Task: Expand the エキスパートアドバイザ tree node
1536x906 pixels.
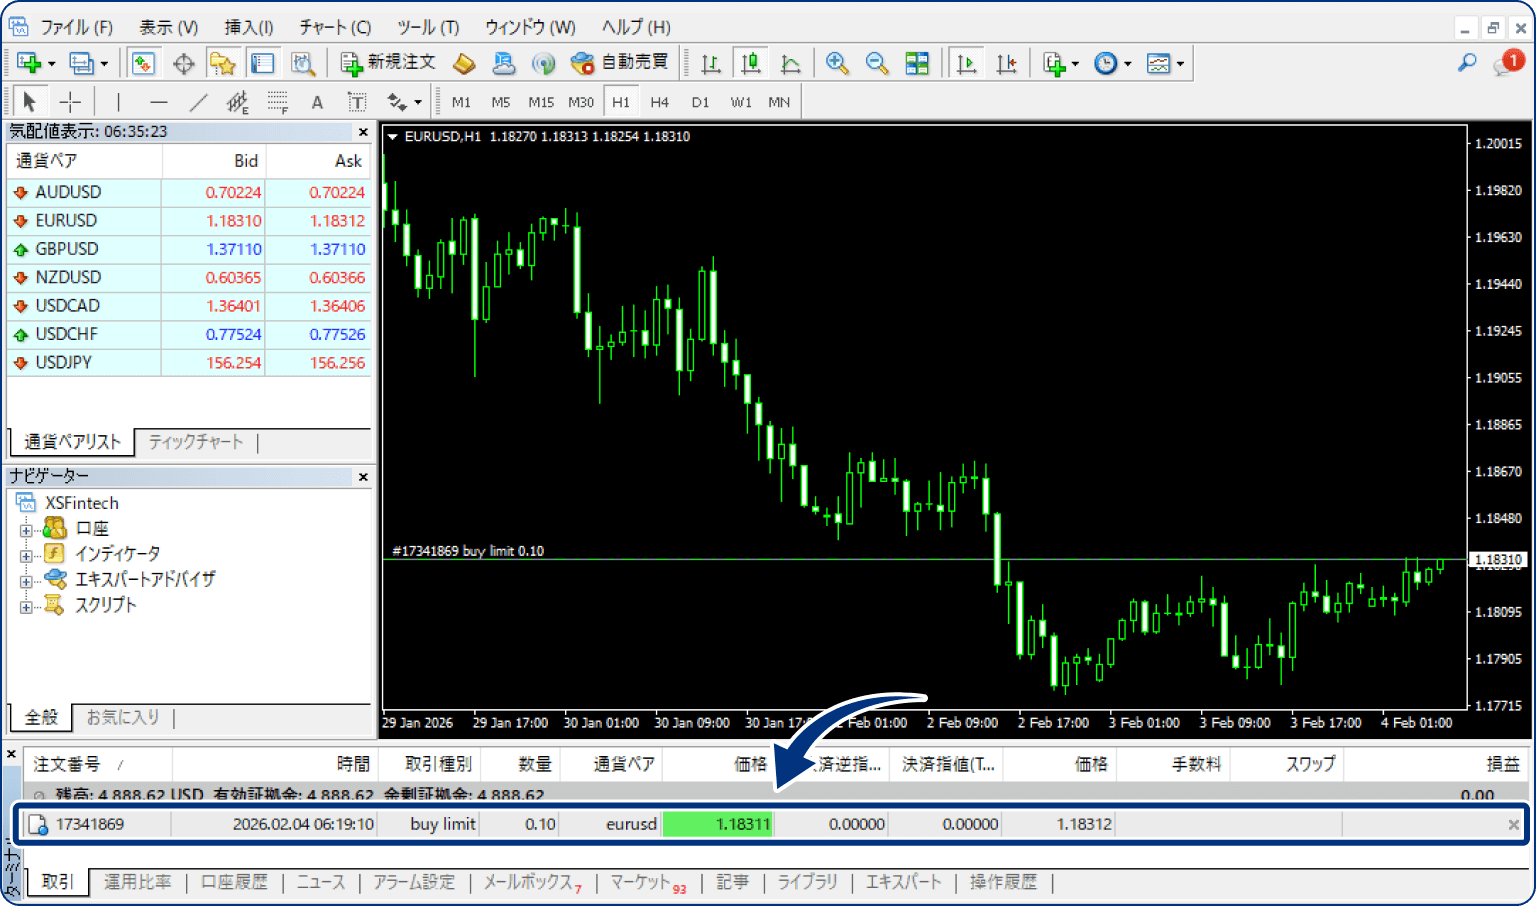Action: tap(26, 580)
